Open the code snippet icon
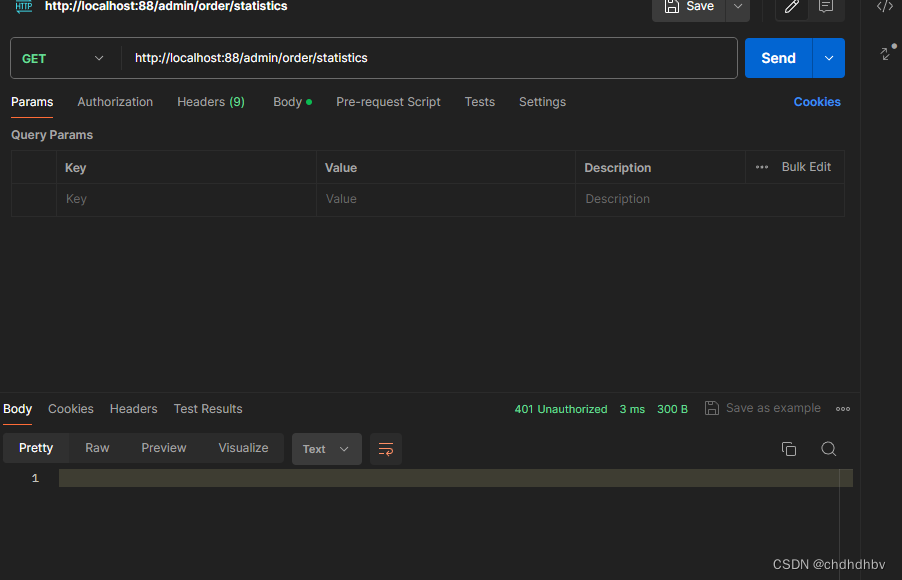This screenshot has width=902, height=580. click(x=884, y=7)
